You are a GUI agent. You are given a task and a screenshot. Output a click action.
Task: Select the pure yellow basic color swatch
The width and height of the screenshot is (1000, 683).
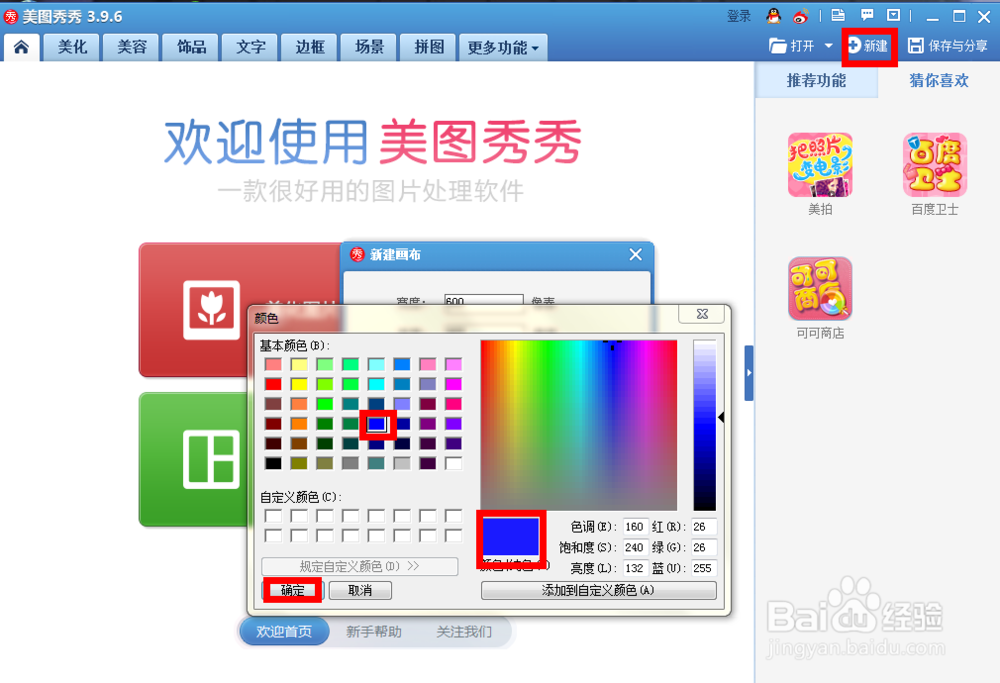click(x=298, y=384)
